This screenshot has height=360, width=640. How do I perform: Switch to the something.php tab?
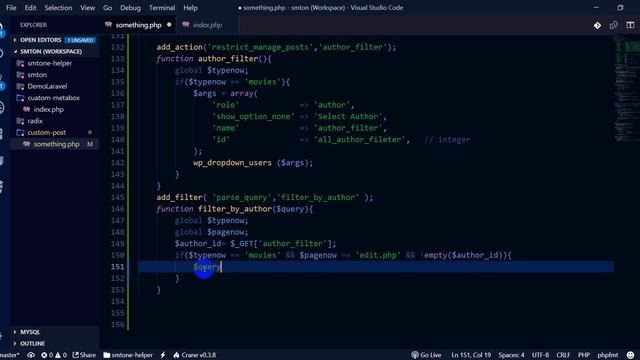pos(138,25)
